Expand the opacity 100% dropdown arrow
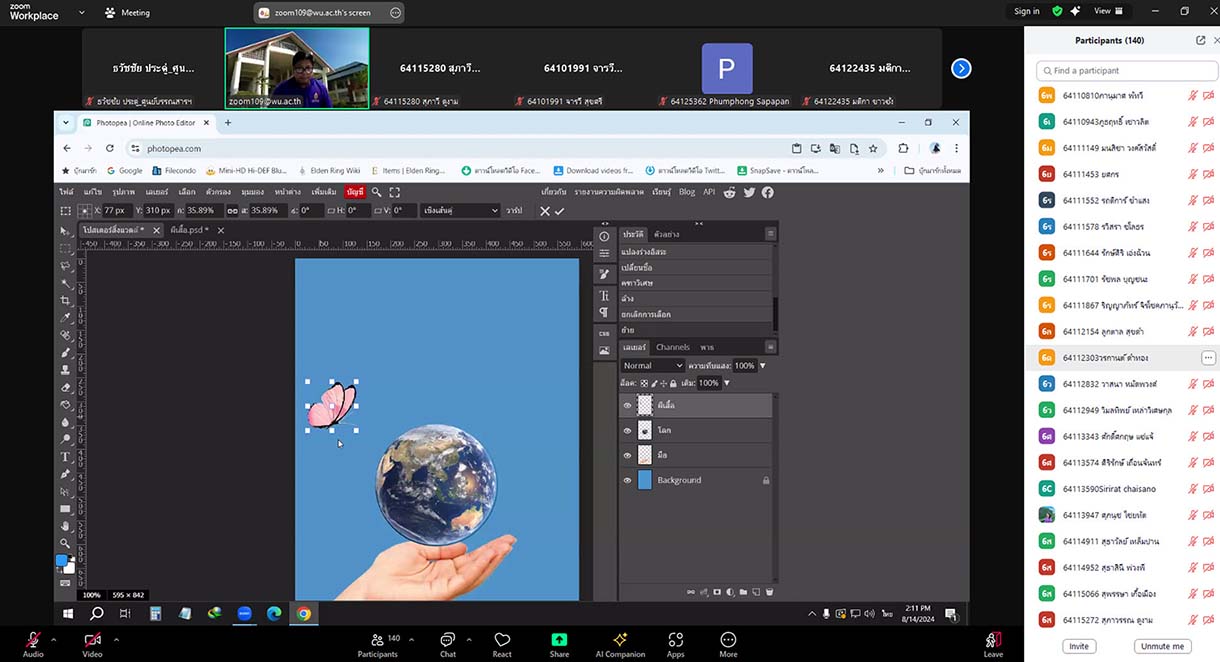The image size is (1220, 662). coord(762,366)
